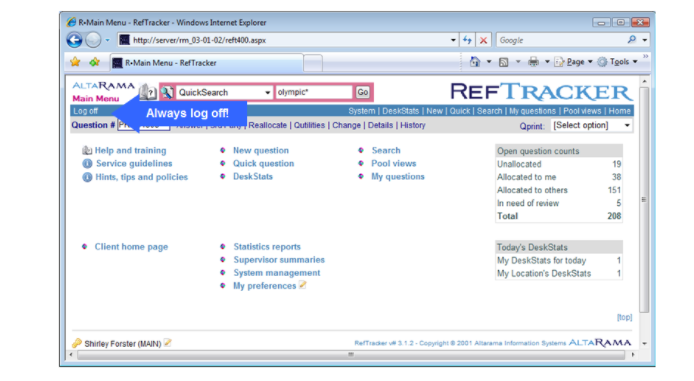
Task: Open the Qprint Select option dropdown
Action: 592,125
